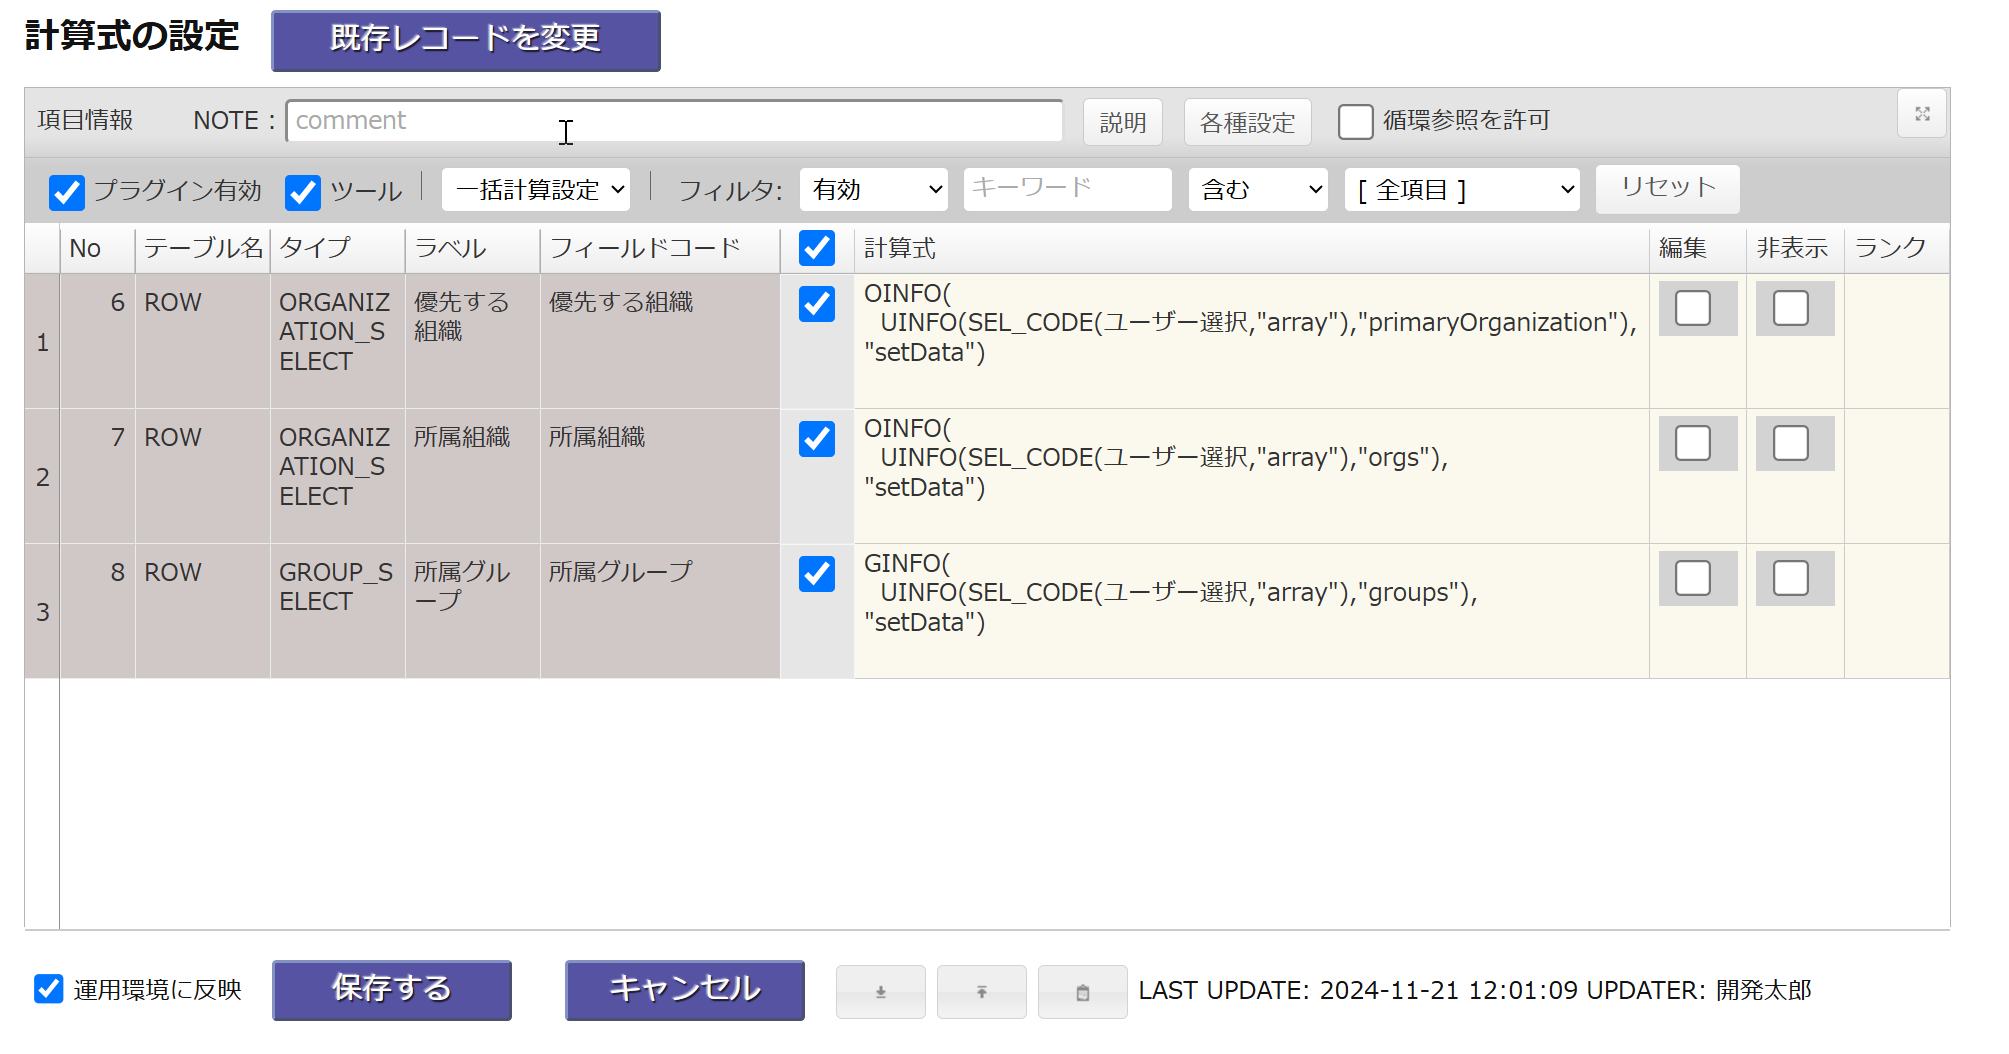Click the NOTE comment input field
Viewport: 2009px width, 1054px height.
(x=674, y=121)
